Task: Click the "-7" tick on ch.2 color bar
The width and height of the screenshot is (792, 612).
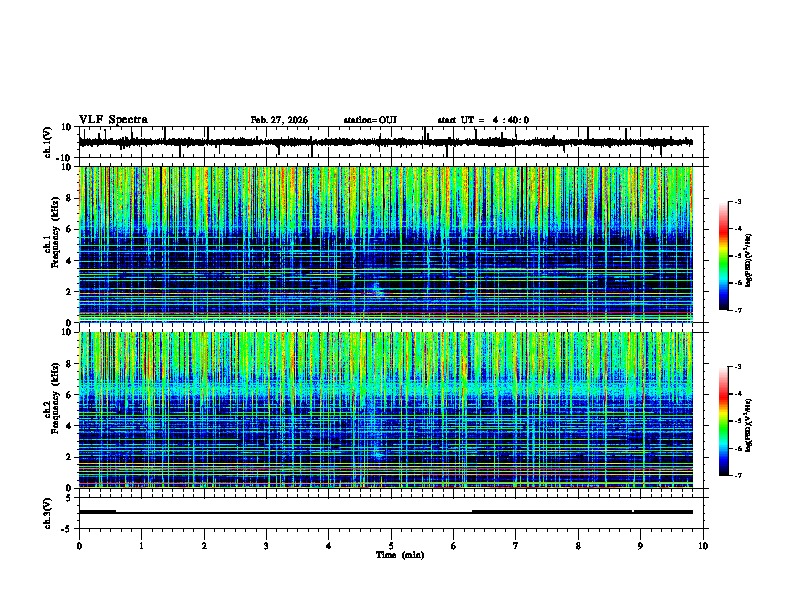Action: pos(737,475)
